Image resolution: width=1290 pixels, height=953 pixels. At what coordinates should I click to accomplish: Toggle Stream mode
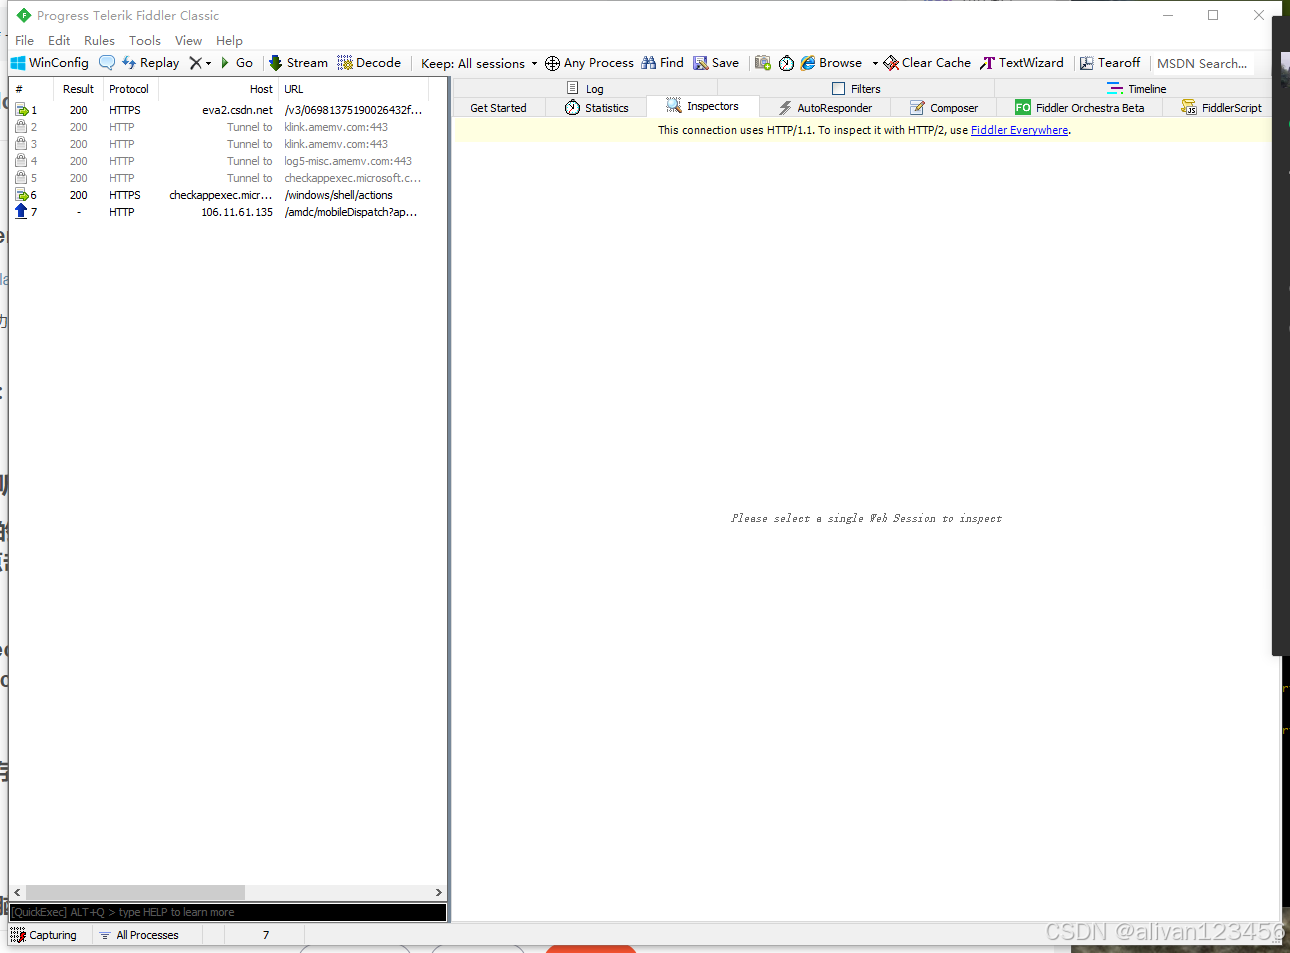tap(298, 63)
